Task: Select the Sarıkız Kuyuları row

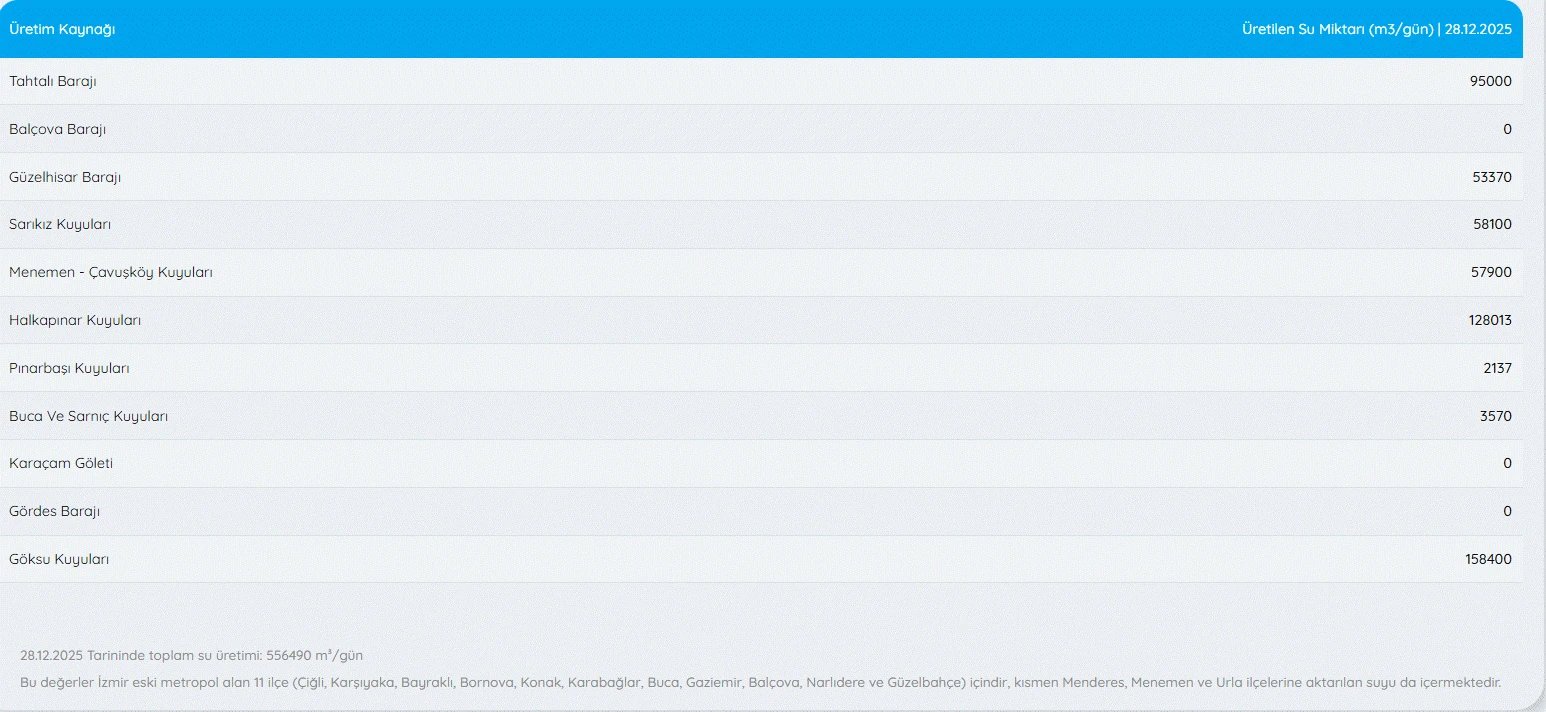Action: tap(761, 225)
